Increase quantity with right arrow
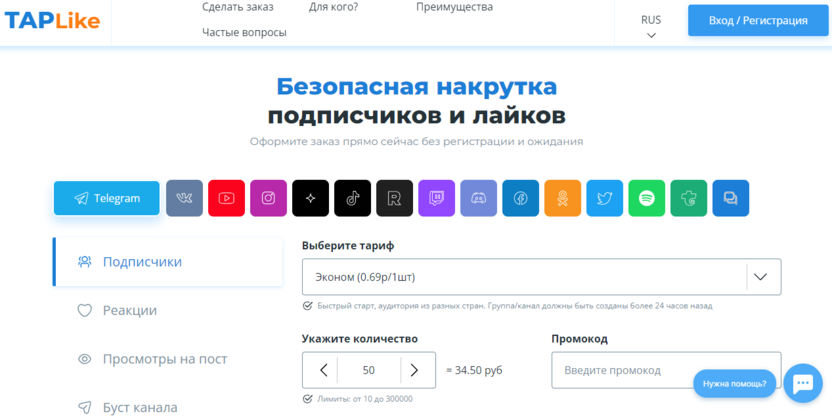The image size is (832, 418). [414, 370]
